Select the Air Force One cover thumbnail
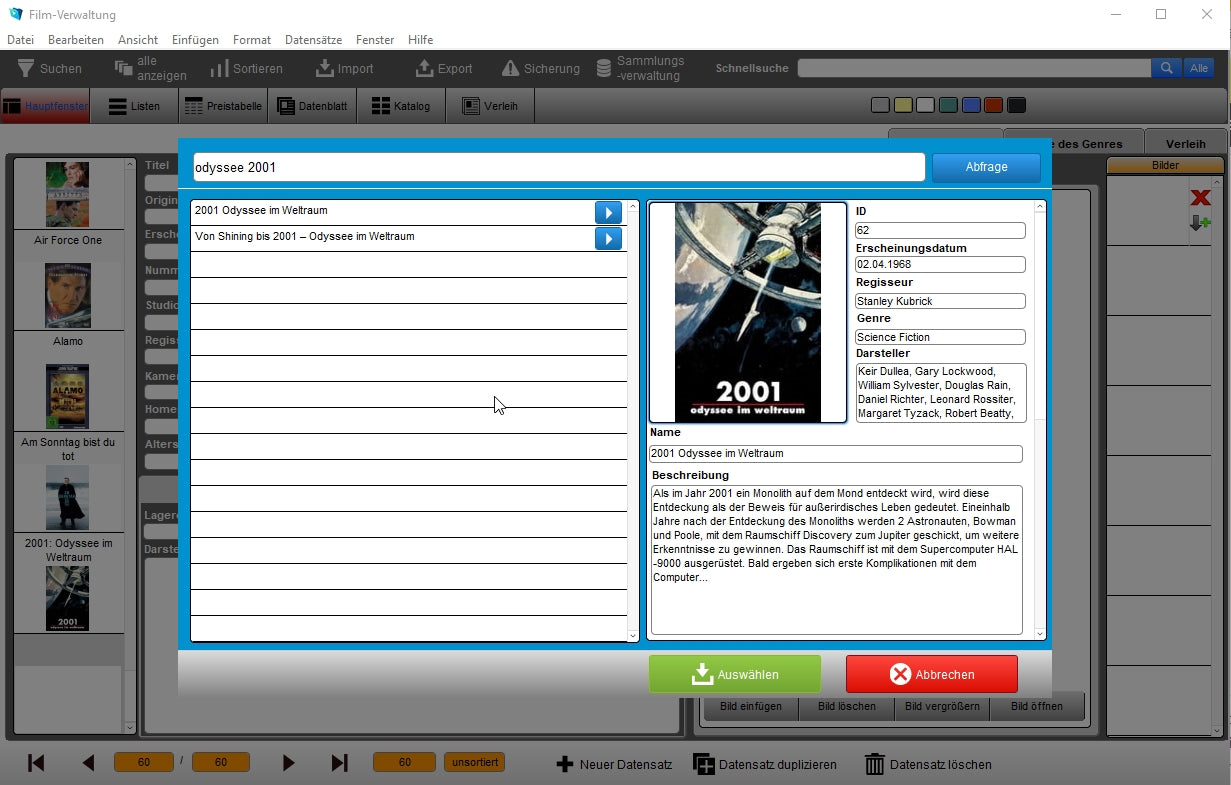This screenshot has width=1231, height=785. [x=67, y=195]
